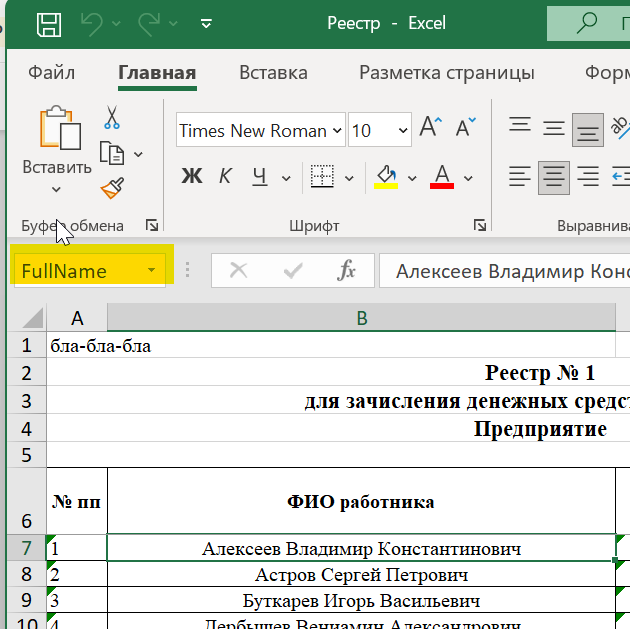The height and width of the screenshot is (629, 630).
Task: Click the Cut scissors icon
Action: pyautogui.click(x=112, y=117)
